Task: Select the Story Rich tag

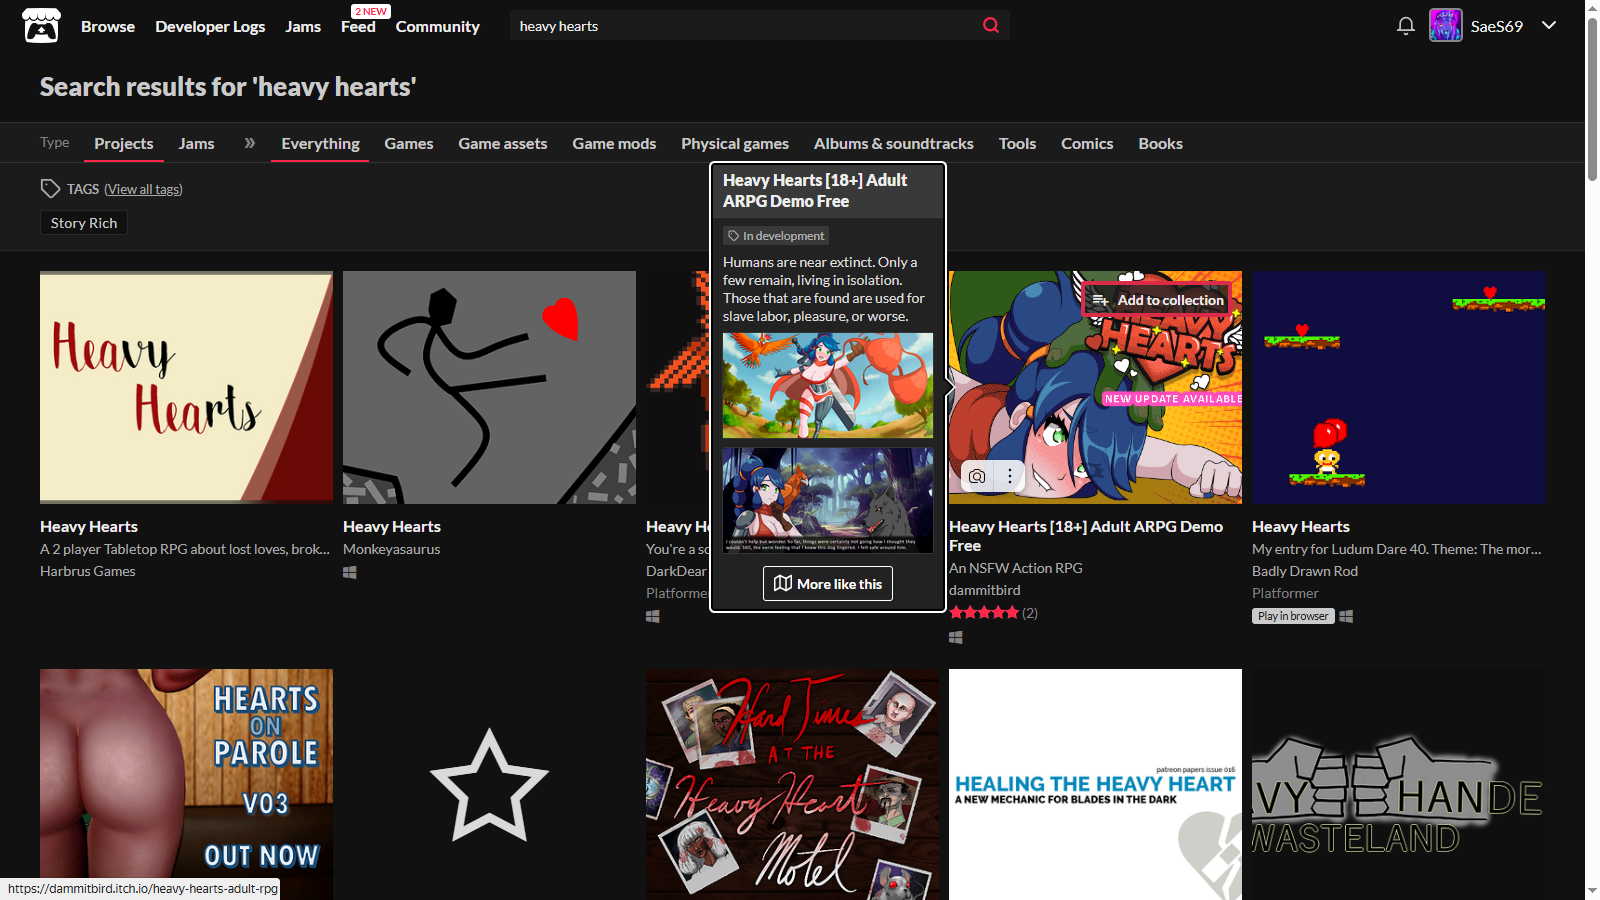Action: pyautogui.click(x=84, y=223)
